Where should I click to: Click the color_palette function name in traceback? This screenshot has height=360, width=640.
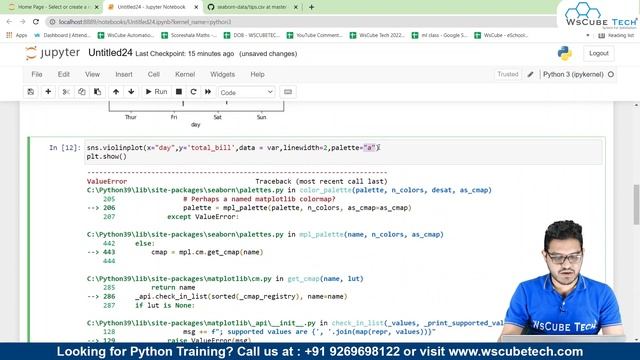click(325, 190)
